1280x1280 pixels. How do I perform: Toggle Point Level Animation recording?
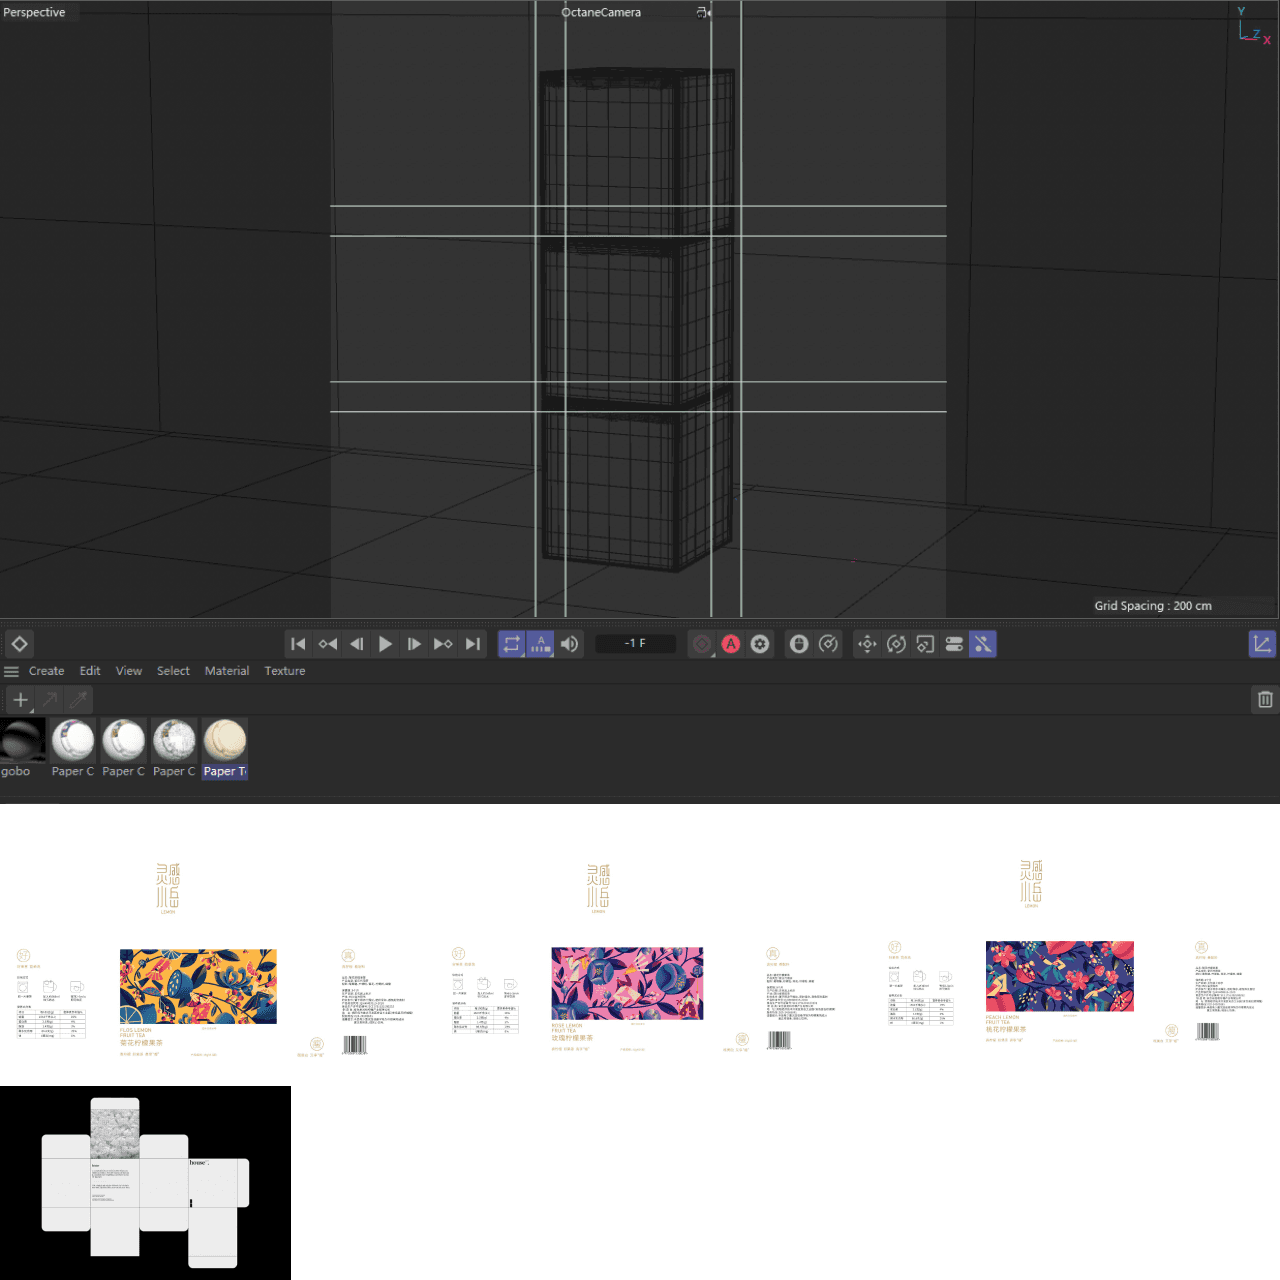click(x=983, y=644)
